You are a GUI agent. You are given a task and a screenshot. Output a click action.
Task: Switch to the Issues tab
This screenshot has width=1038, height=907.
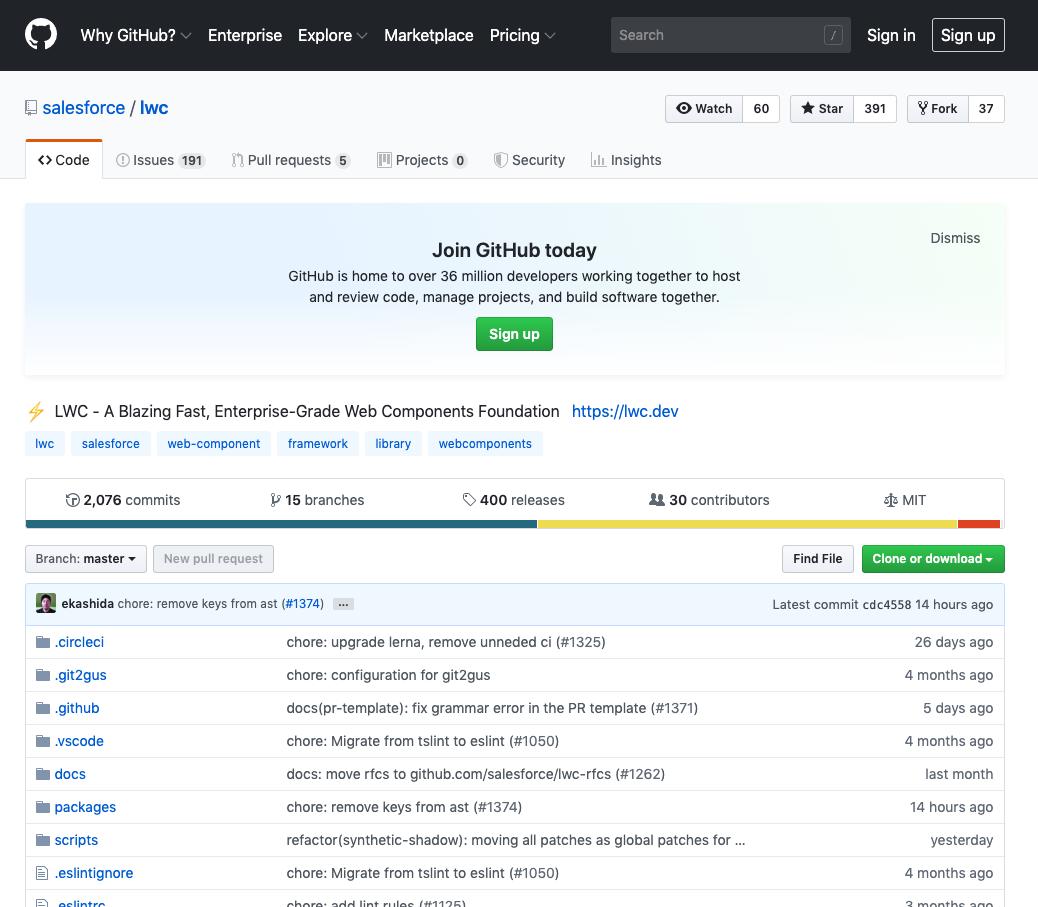(154, 160)
